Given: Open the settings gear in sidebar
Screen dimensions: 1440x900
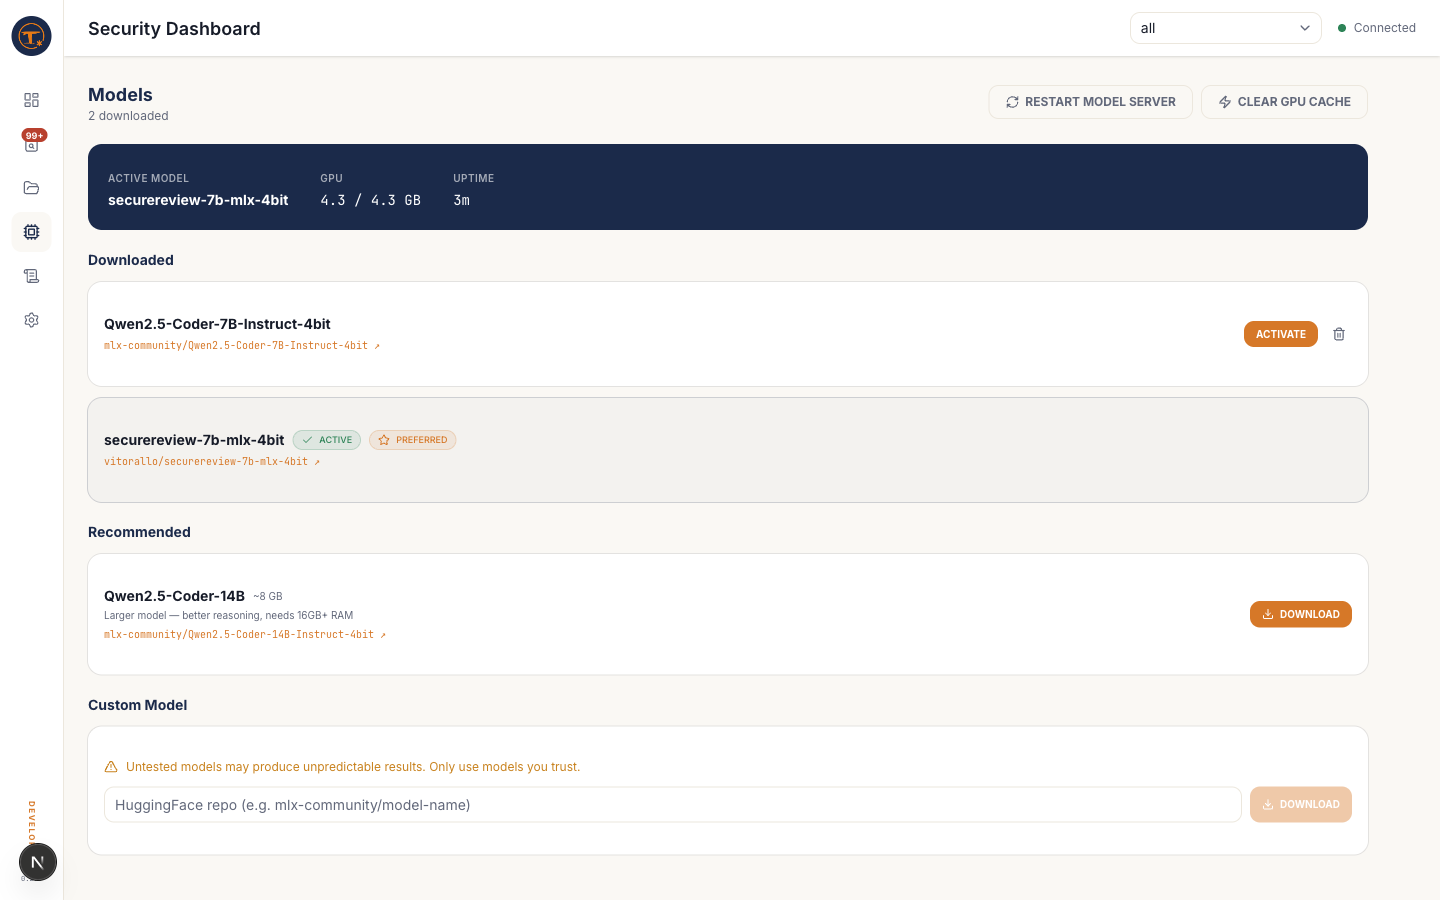Looking at the screenshot, I should 31,320.
